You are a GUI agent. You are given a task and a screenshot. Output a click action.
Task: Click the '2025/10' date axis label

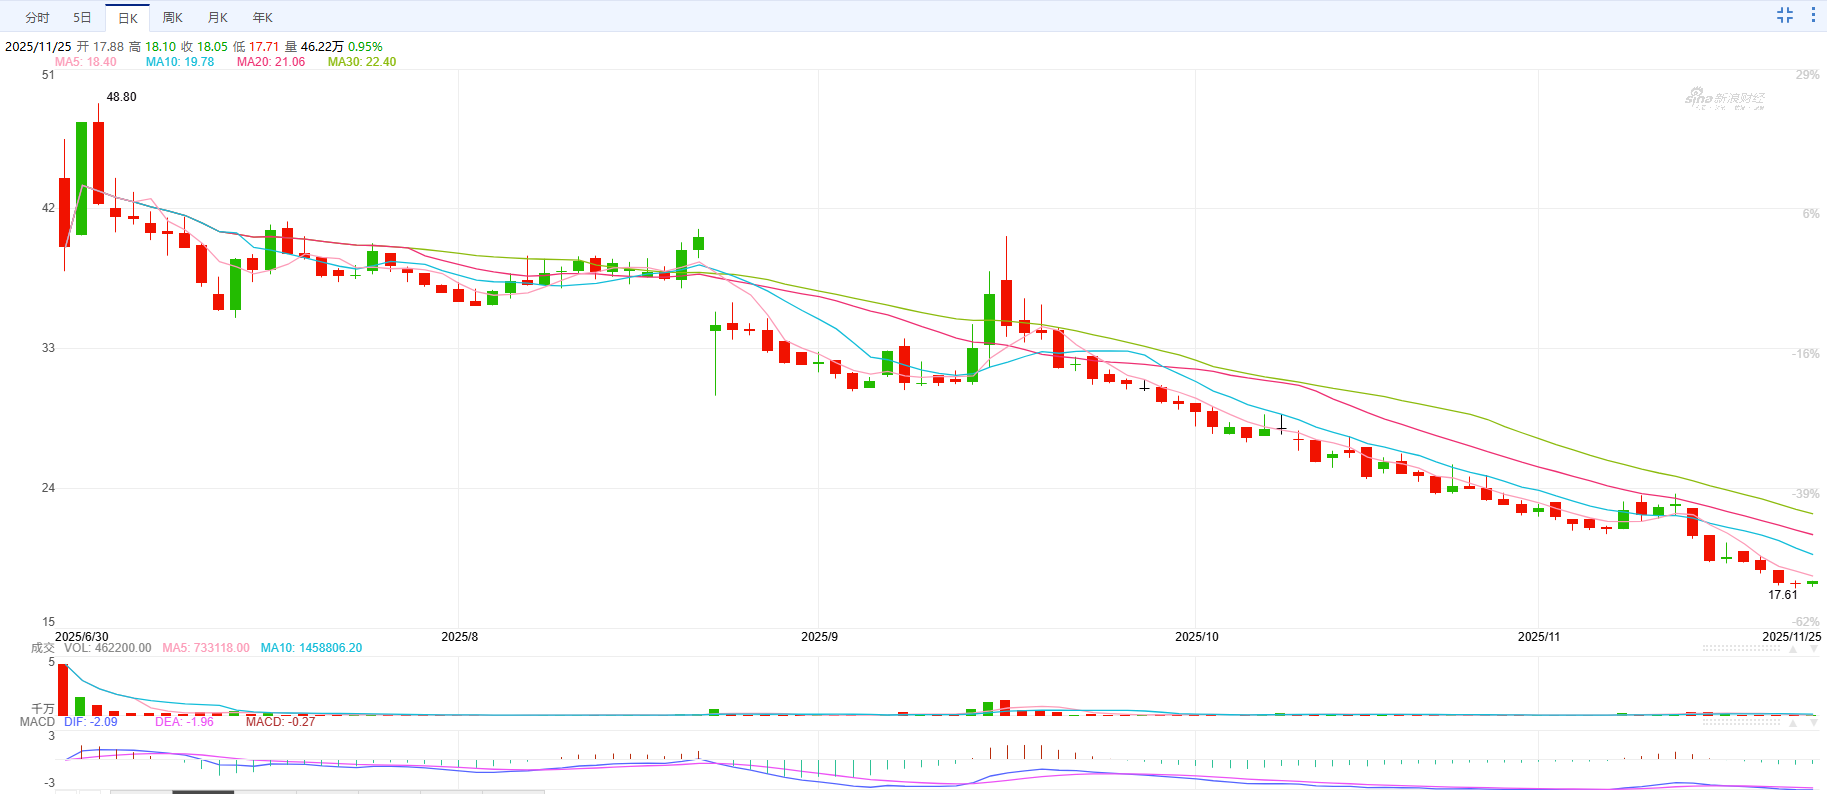tap(1197, 637)
